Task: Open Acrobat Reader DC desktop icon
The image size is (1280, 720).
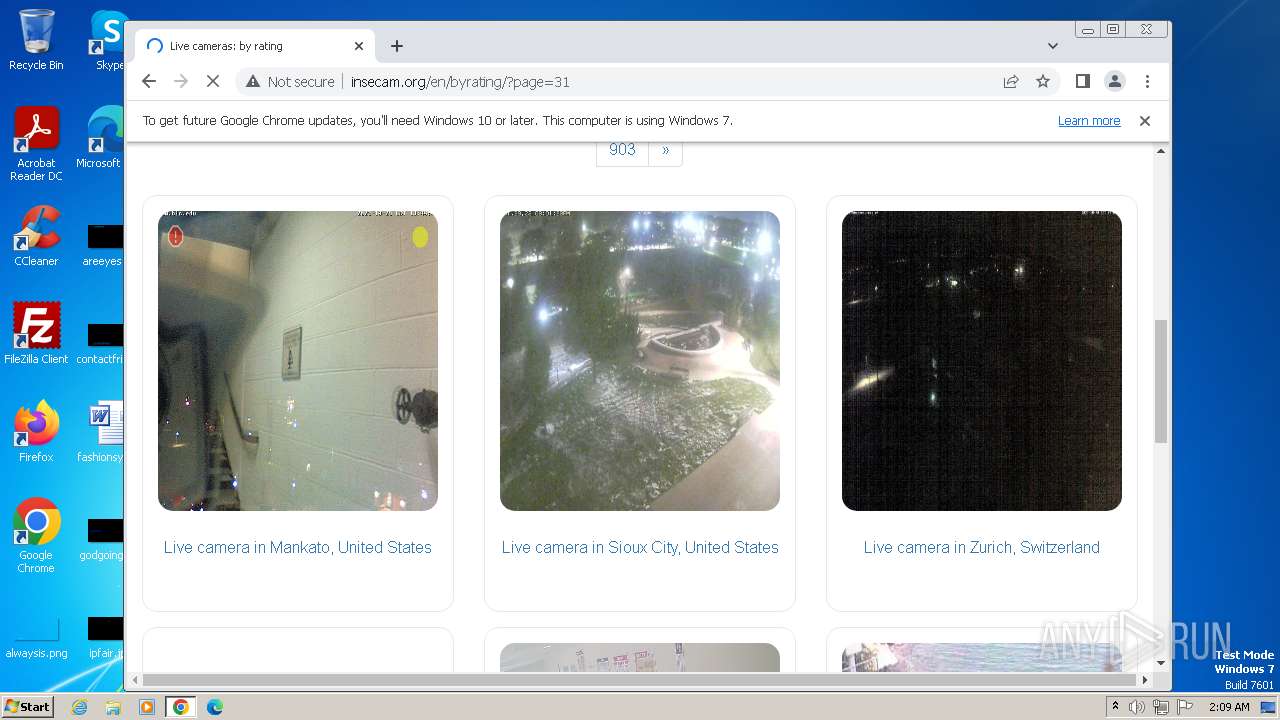Action: coord(36,144)
